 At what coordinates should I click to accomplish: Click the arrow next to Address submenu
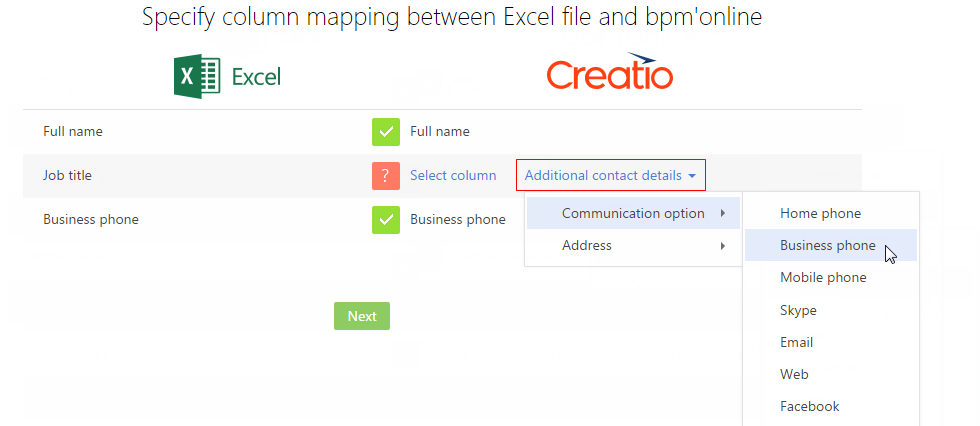point(722,245)
